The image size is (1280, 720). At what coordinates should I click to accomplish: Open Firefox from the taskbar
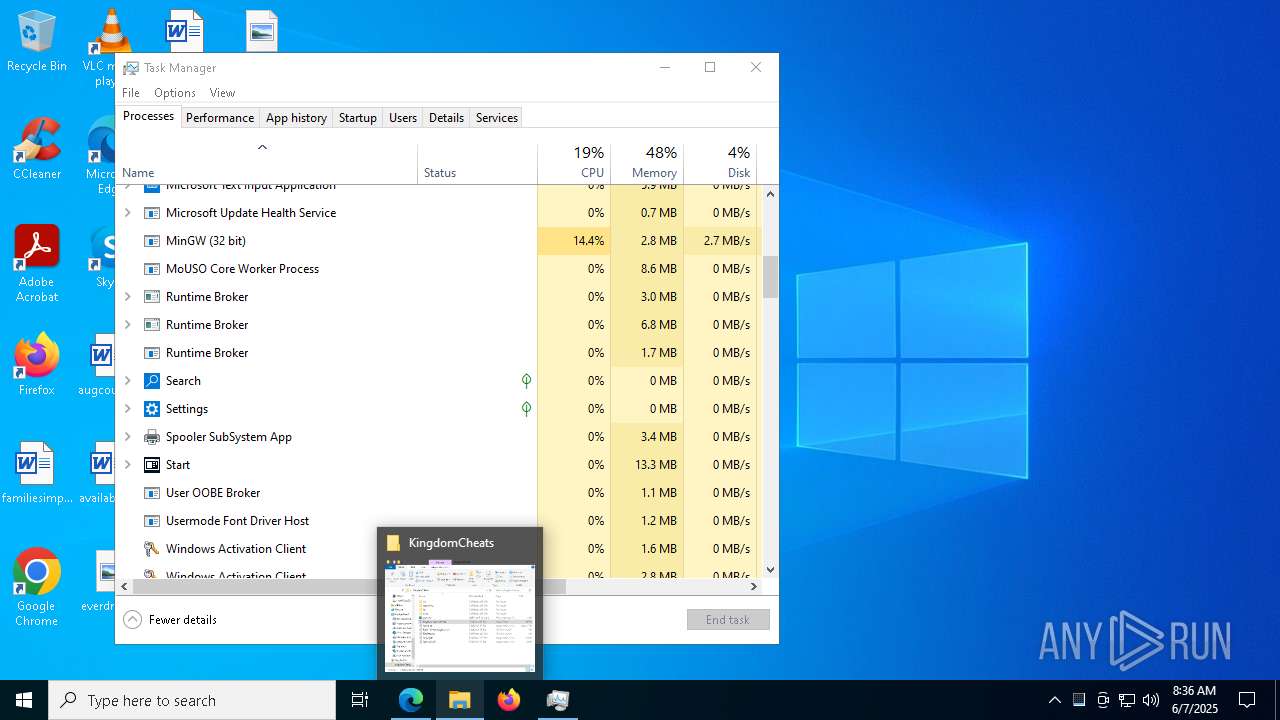point(509,700)
